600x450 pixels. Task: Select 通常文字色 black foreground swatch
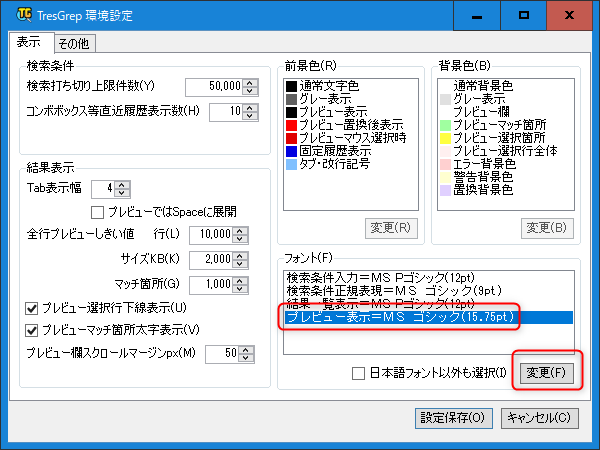291,87
